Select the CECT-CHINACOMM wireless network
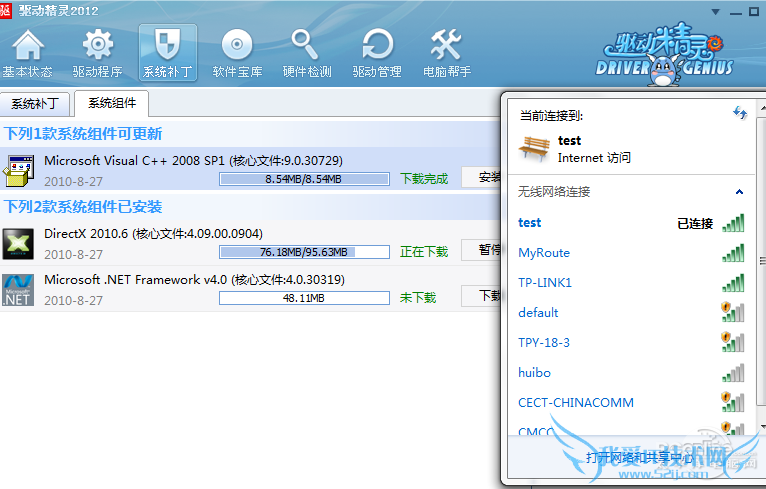The height and width of the screenshot is (489, 766). coord(631,403)
